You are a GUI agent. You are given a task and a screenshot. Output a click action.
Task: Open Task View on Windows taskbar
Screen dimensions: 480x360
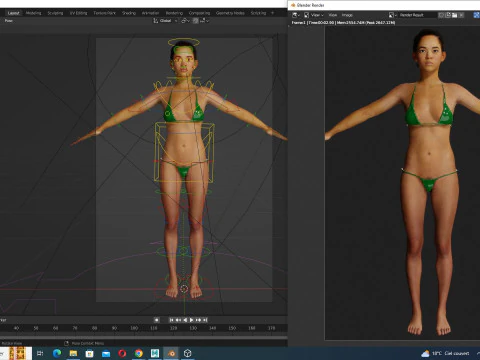point(40,353)
